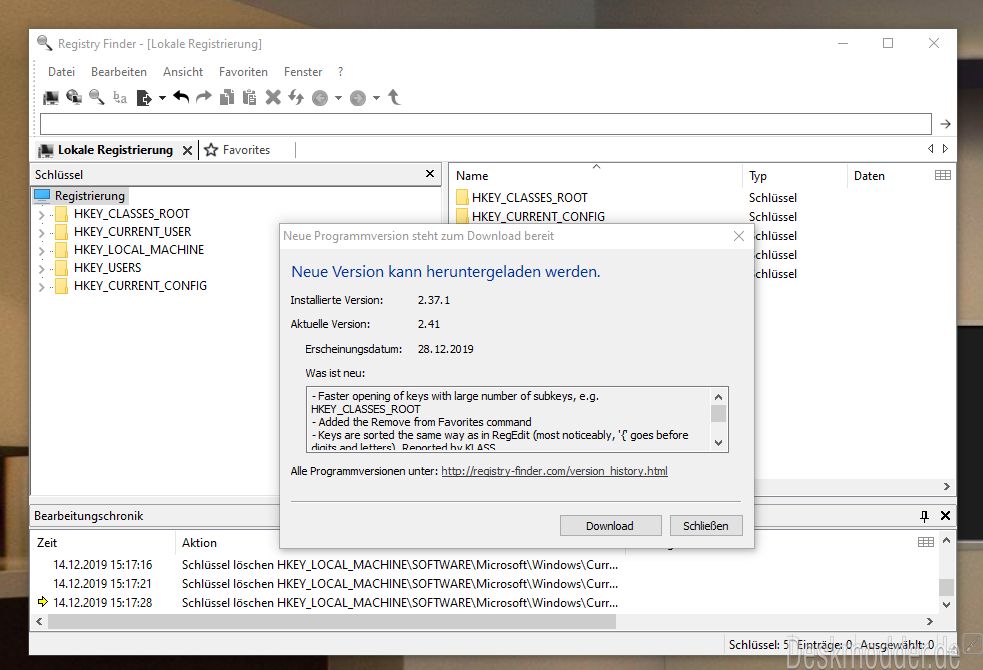Screen dimensions: 983x670
Task: Sort the list by the Name column
Action: click(x=472, y=176)
